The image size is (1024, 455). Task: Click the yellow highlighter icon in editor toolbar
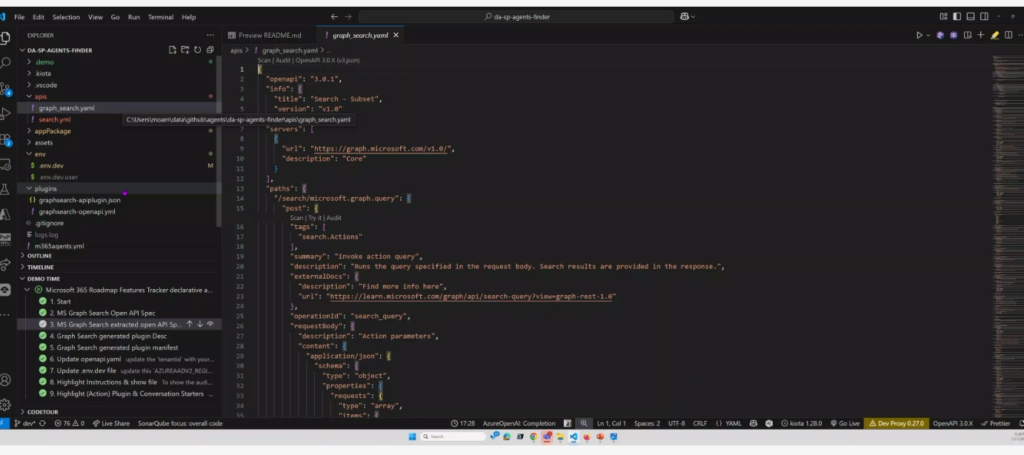(x=995, y=35)
